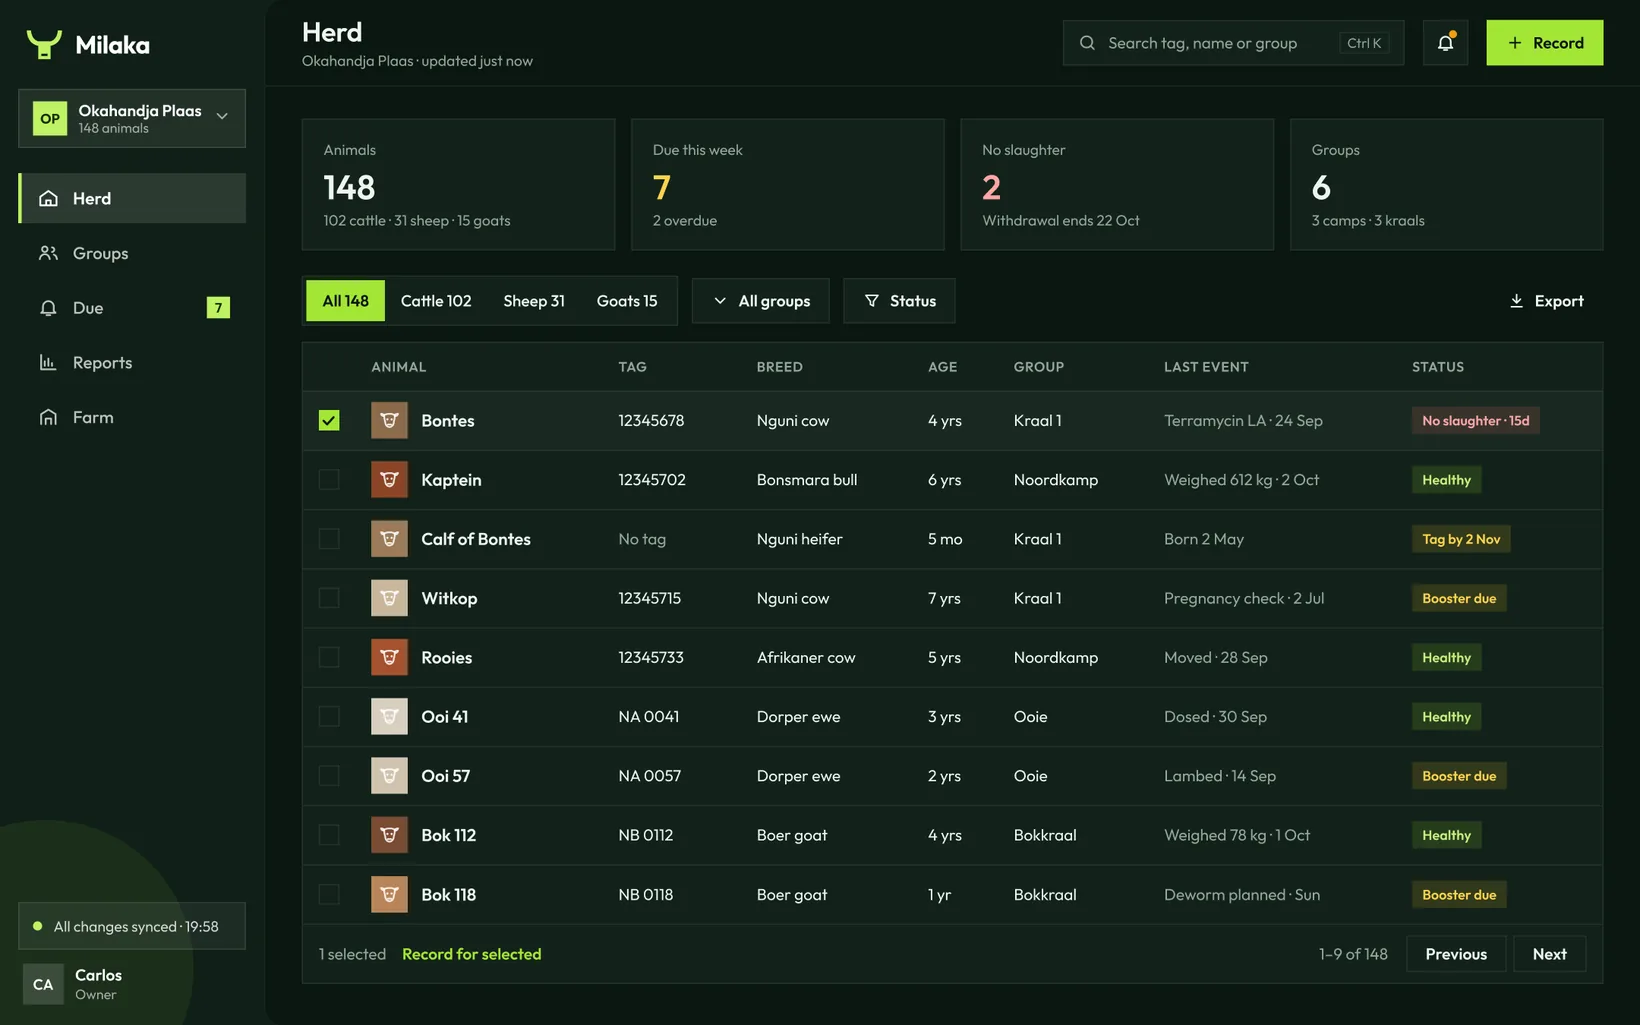The height and width of the screenshot is (1025, 1640).
Task: Click Bok 118 animal avatar icon
Action: 389,894
